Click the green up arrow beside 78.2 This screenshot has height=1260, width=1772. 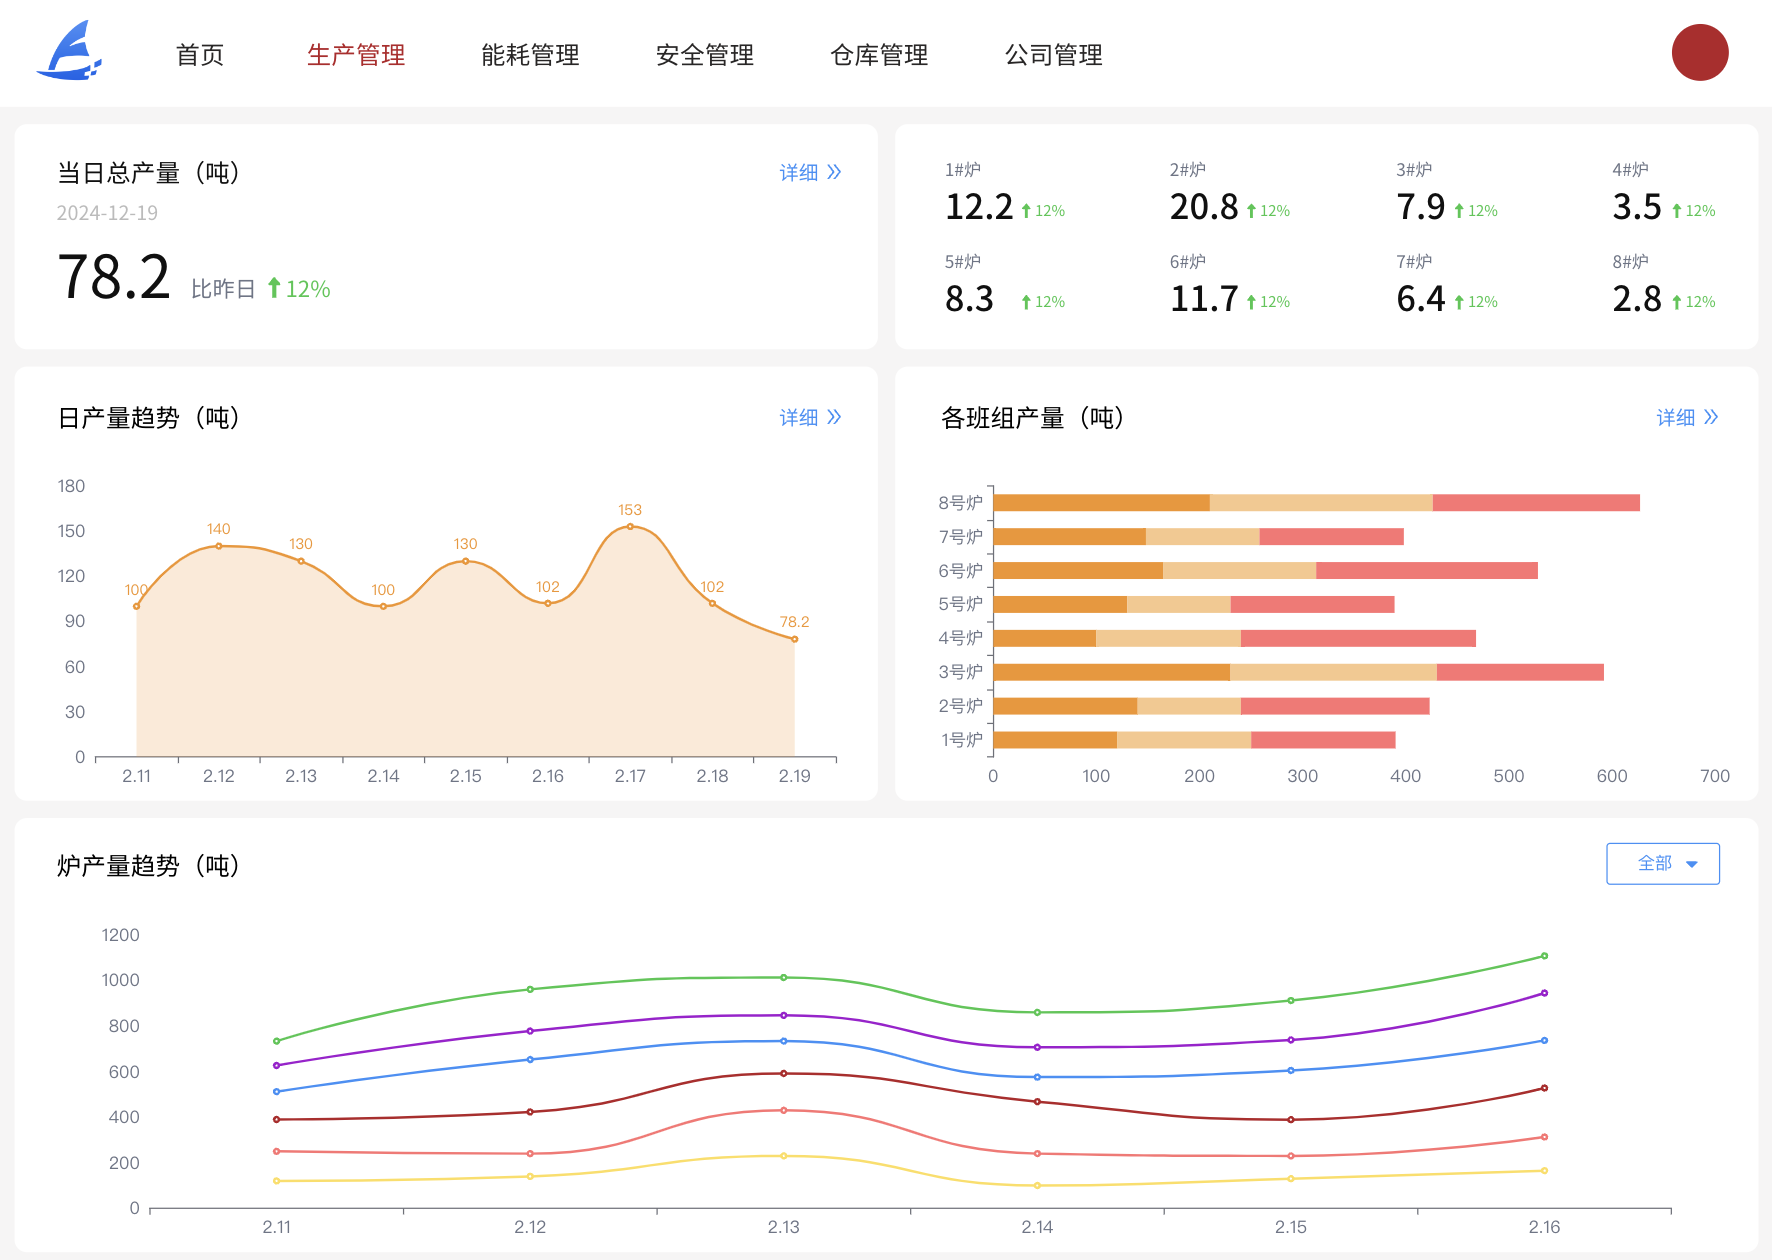(x=274, y=288)
